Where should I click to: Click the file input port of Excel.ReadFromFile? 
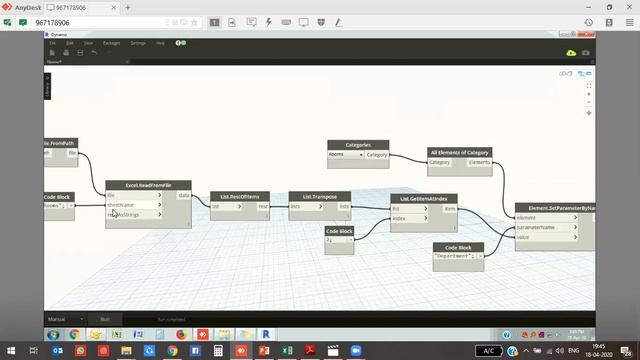coord(134,195)
